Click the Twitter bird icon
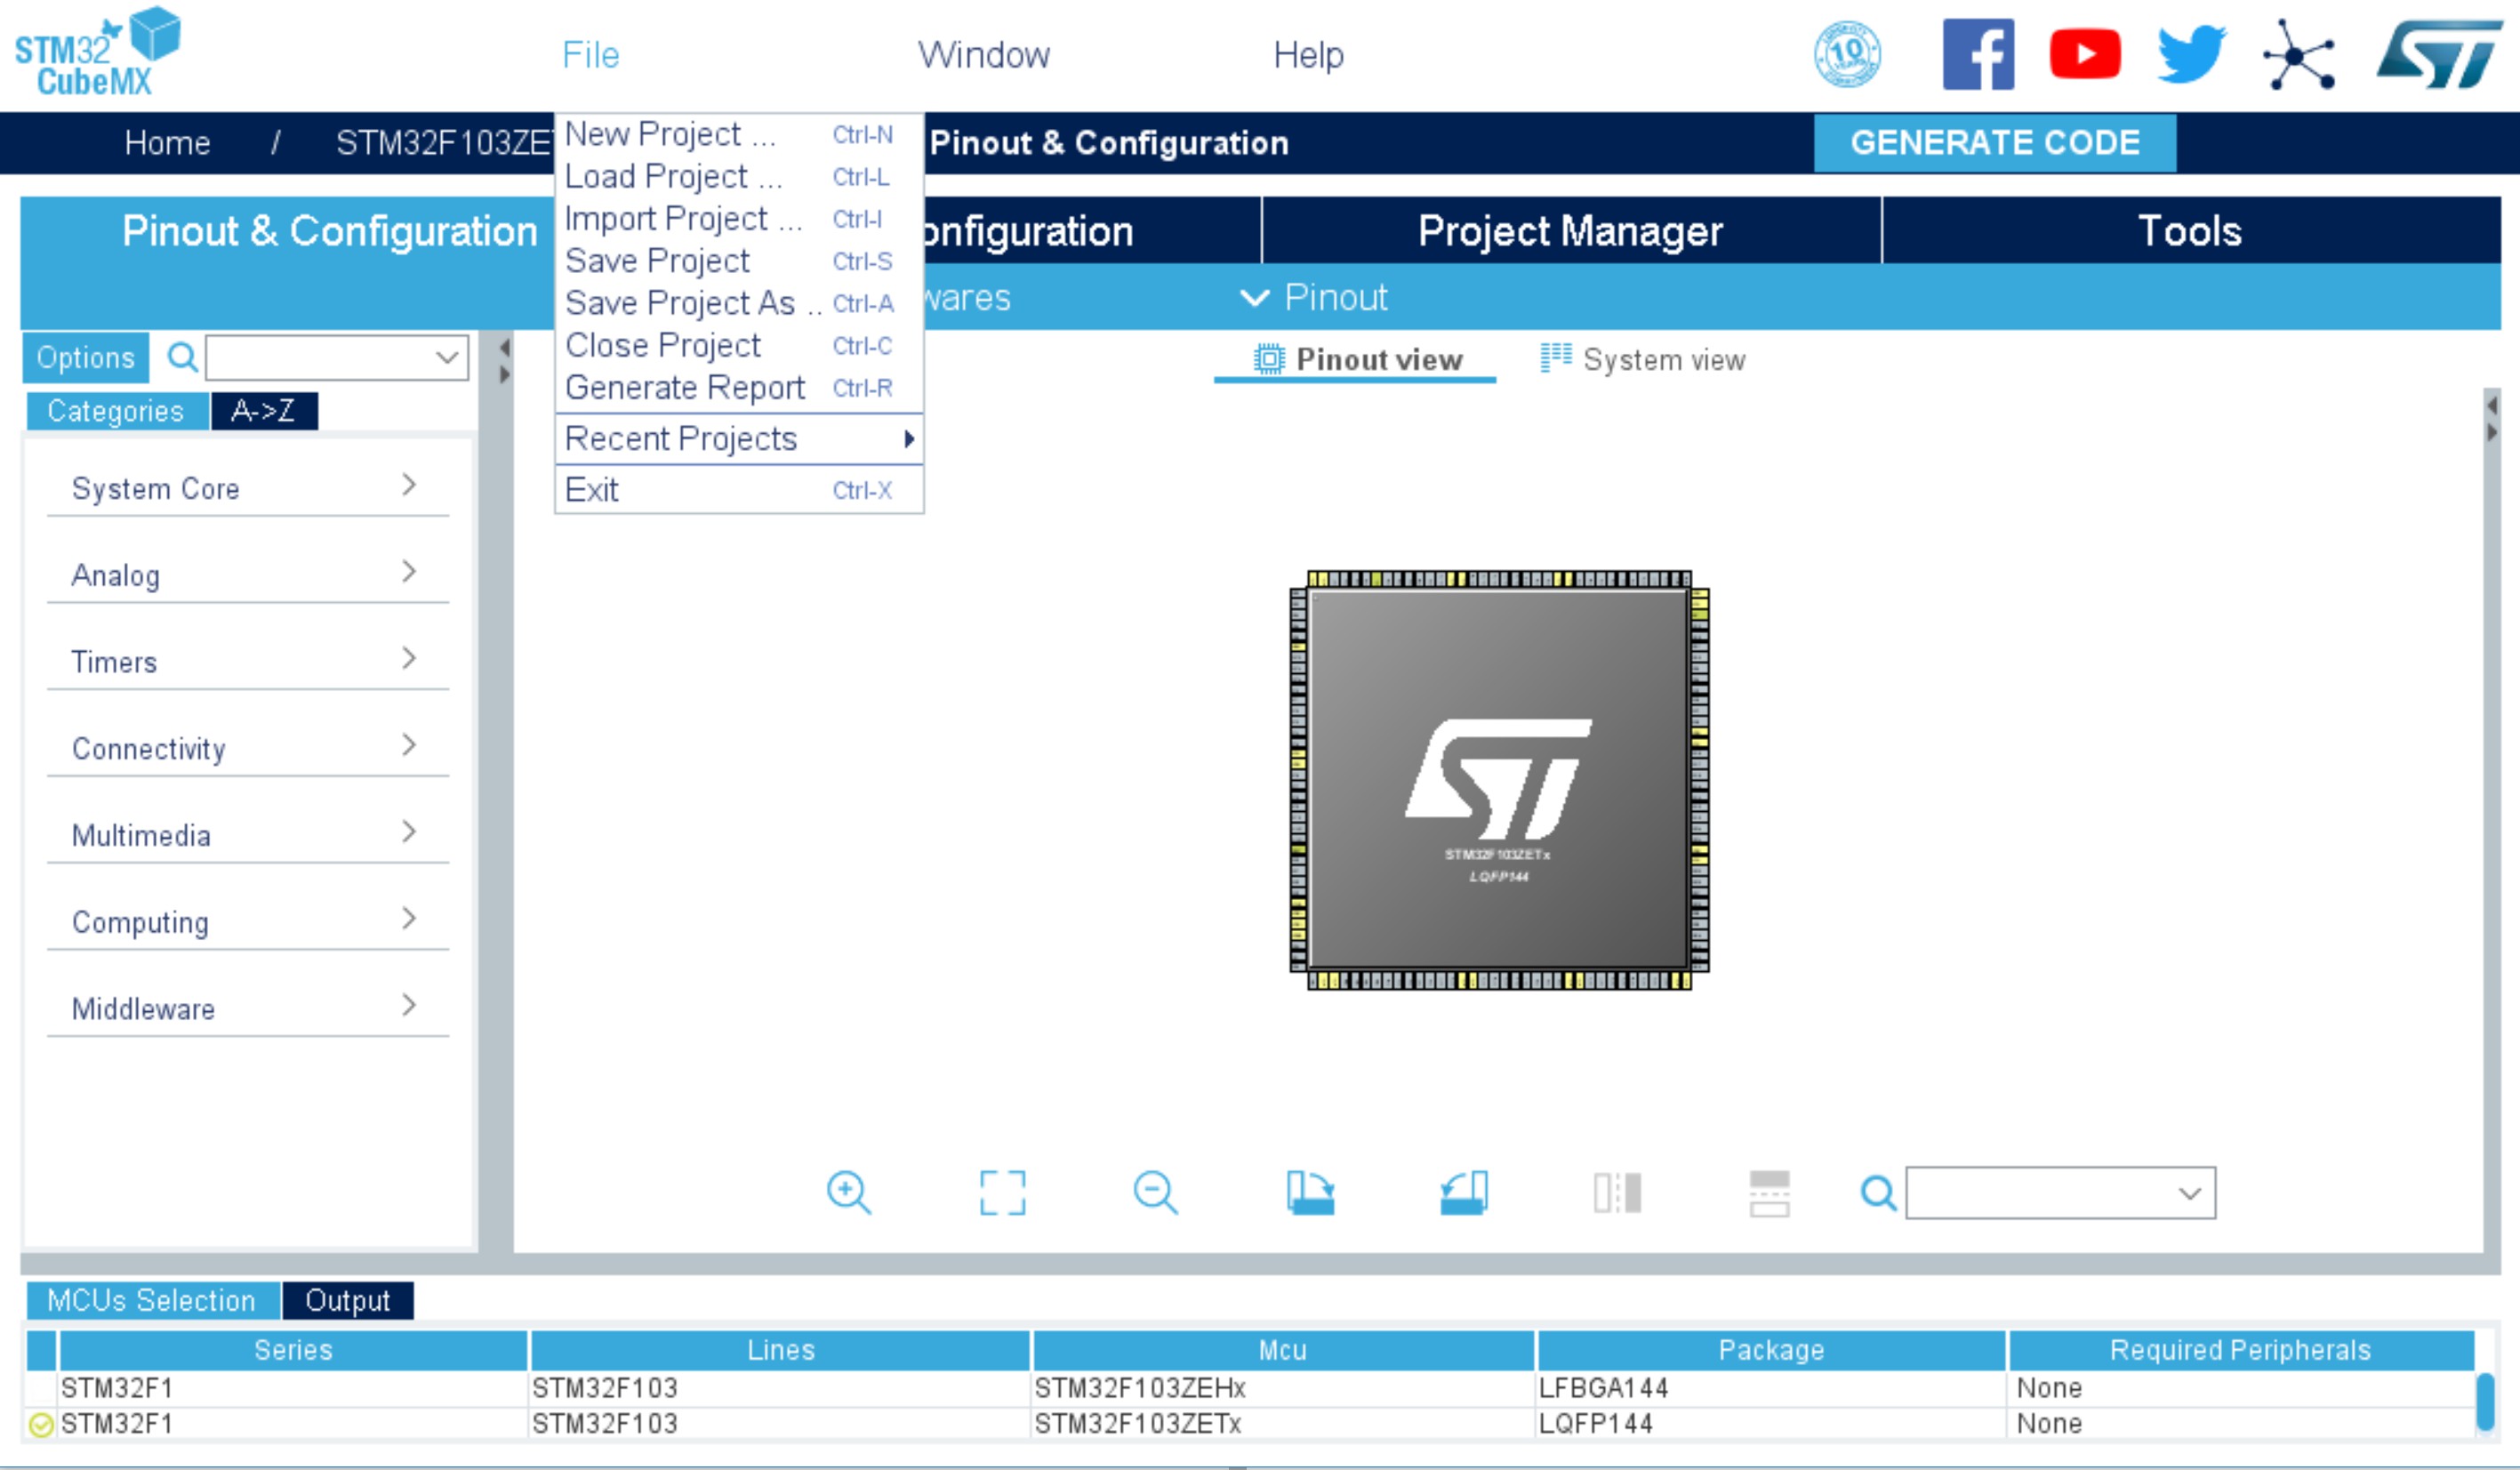2520x1470 pixels. click(x=2190, y=54)
